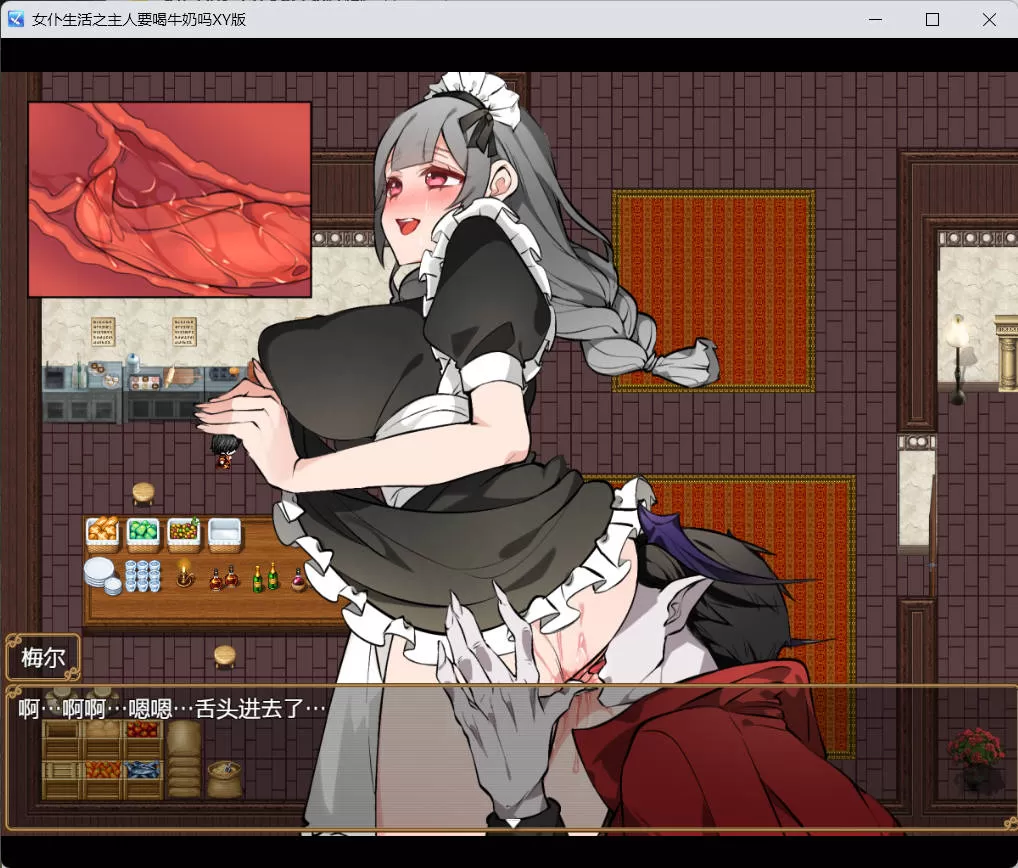
Task: Select the lit candle on the table
Action: tap(184, 575)
